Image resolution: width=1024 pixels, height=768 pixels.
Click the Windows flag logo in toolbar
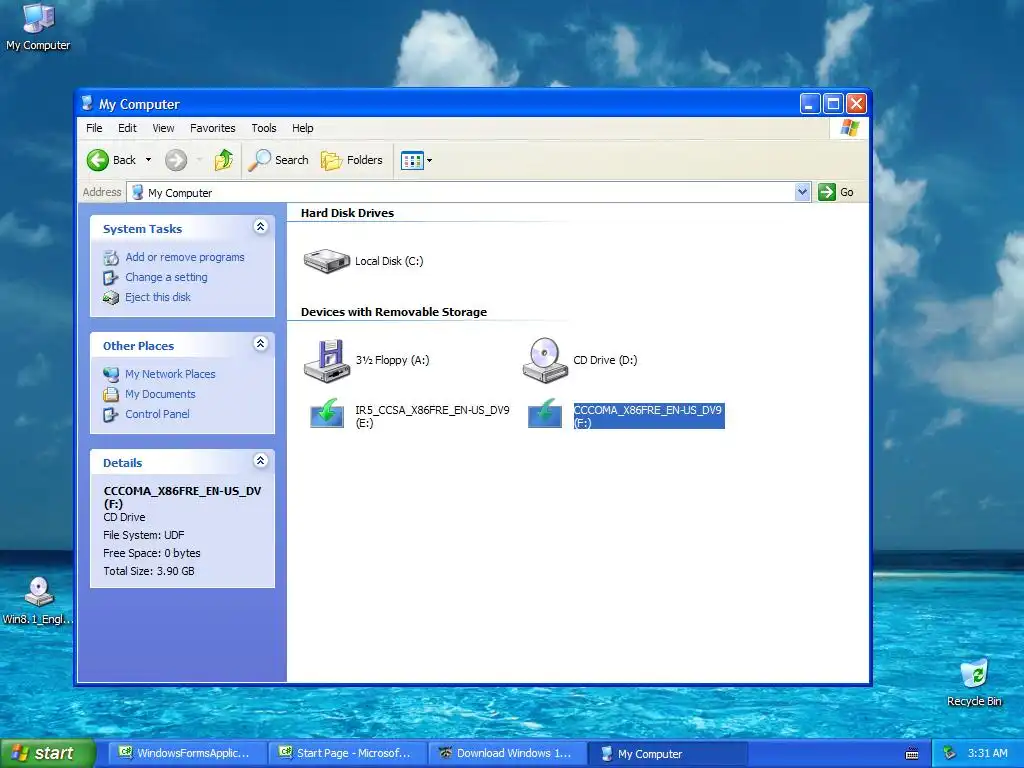coord(850,128)
